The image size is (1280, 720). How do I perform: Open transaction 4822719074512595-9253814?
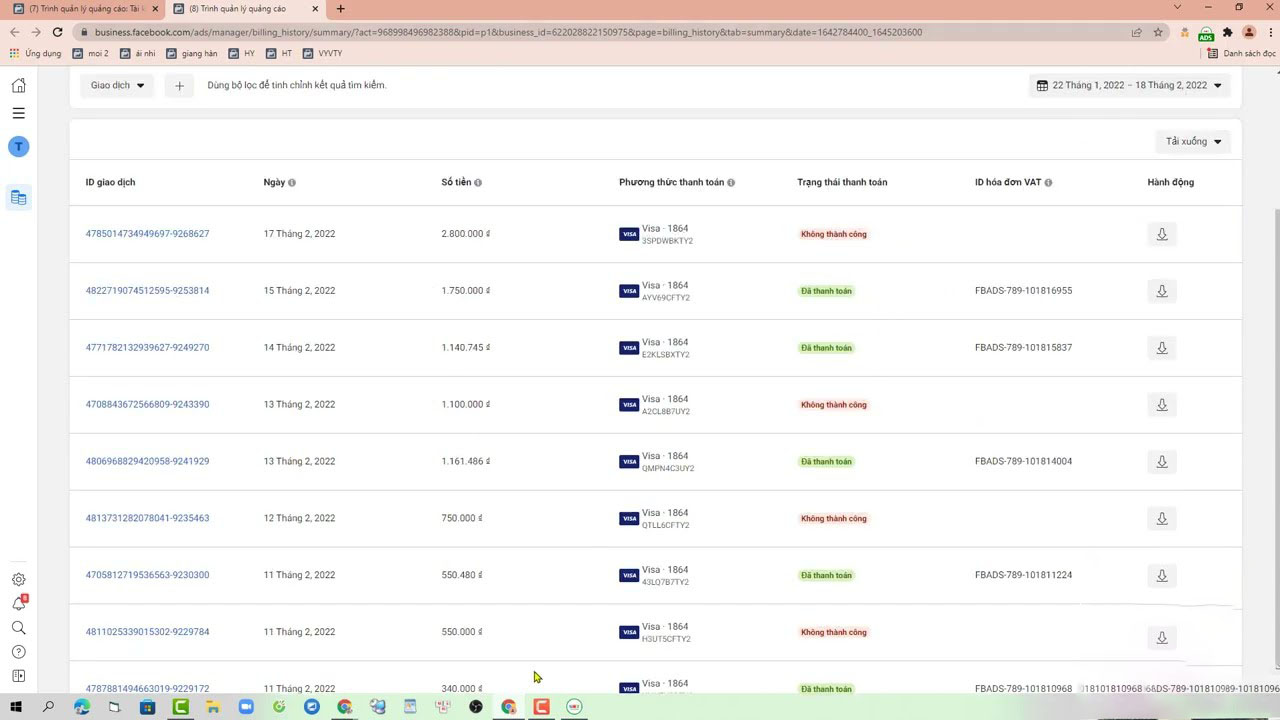[x=148, y=291]
